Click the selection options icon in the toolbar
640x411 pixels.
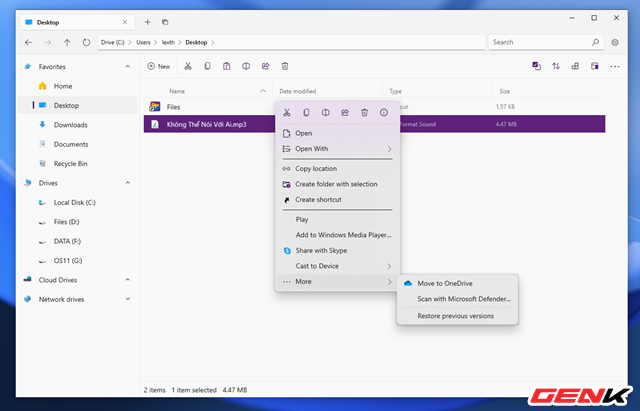pos(536,66)
